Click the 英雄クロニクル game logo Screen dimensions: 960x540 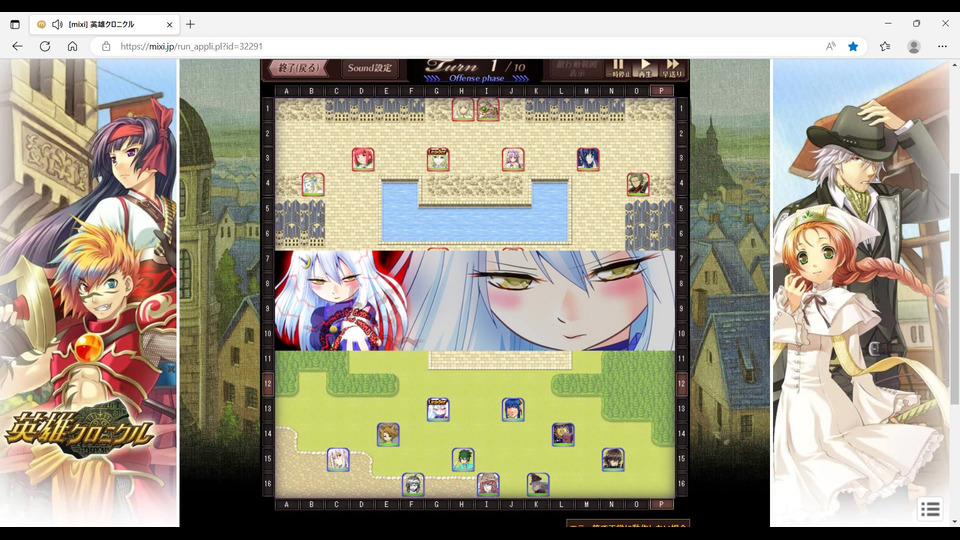pos(78,432)
